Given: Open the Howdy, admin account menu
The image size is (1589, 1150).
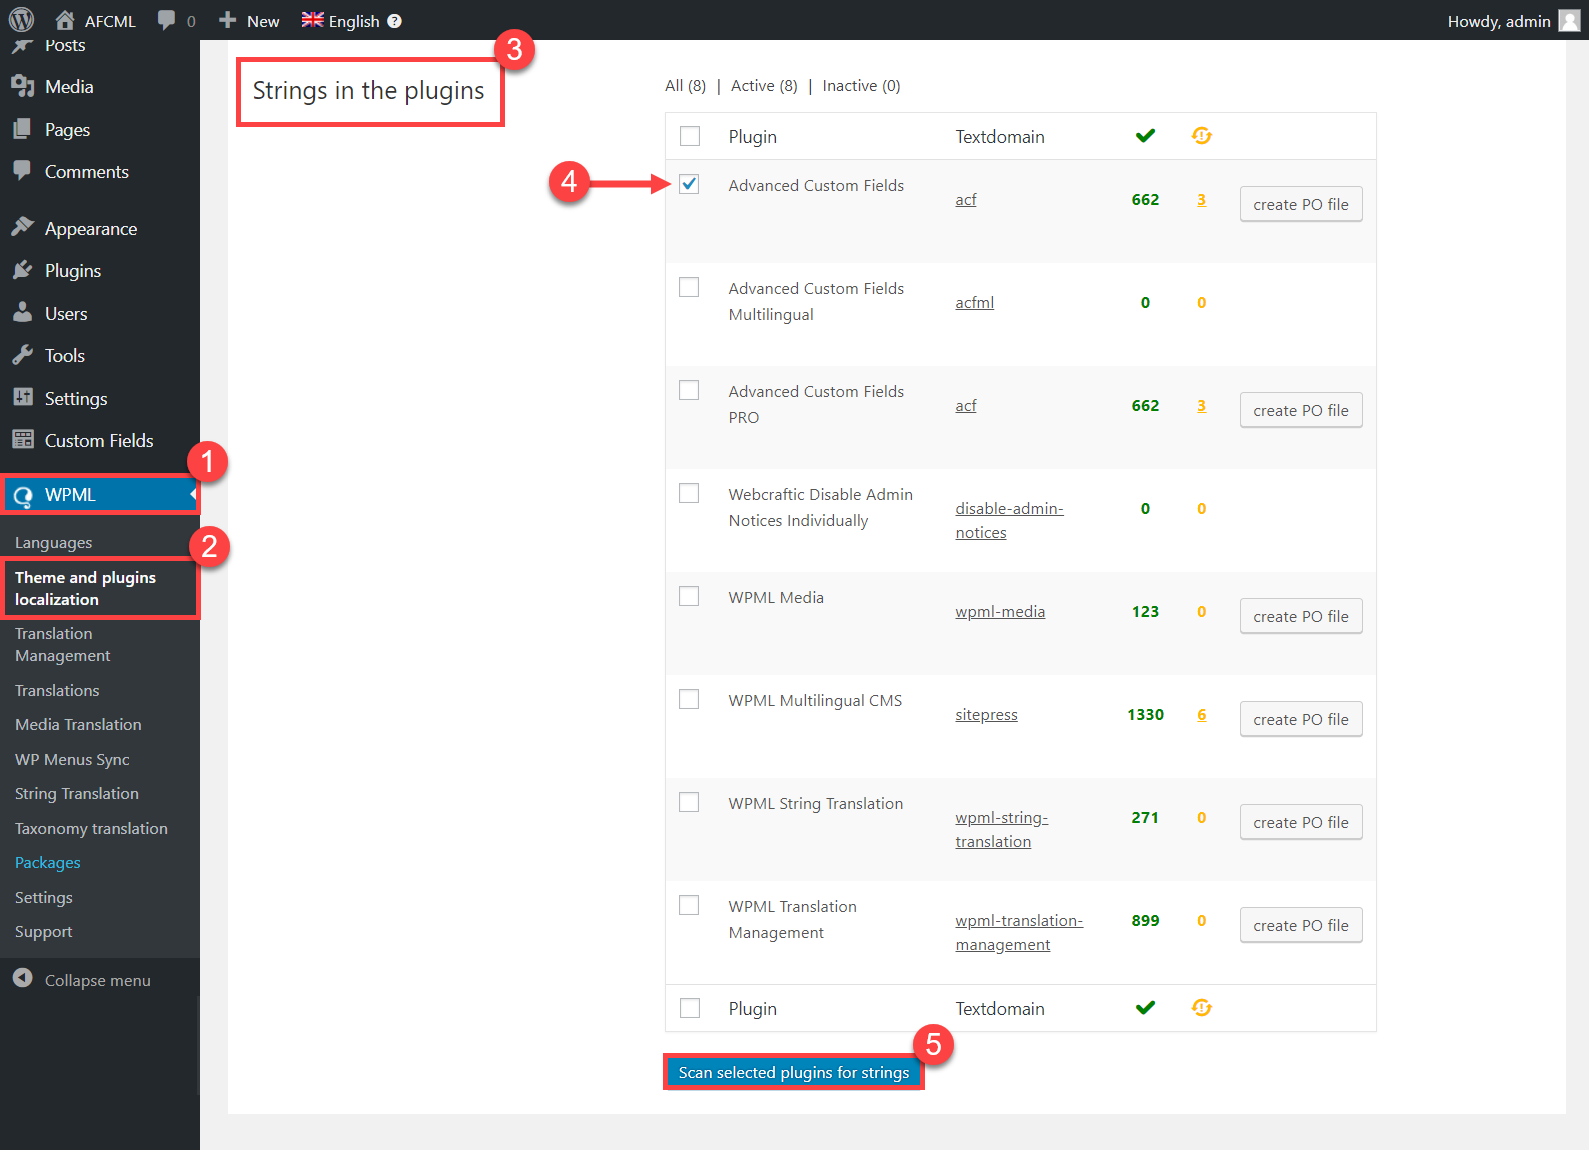Looking at the screenshot, I should pos(1513,21).
